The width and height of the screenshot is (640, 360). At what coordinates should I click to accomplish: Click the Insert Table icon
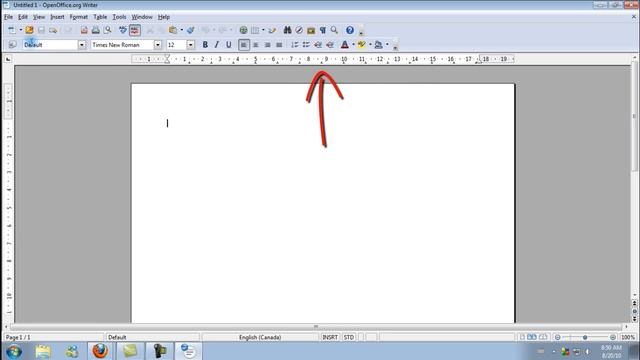click(x=255, y=30)
